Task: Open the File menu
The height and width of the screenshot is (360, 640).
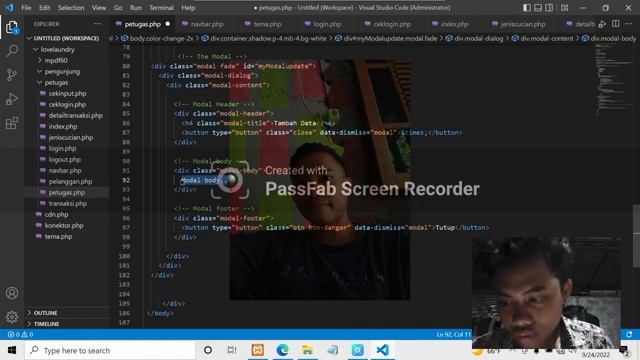Action: coord(26,8)
